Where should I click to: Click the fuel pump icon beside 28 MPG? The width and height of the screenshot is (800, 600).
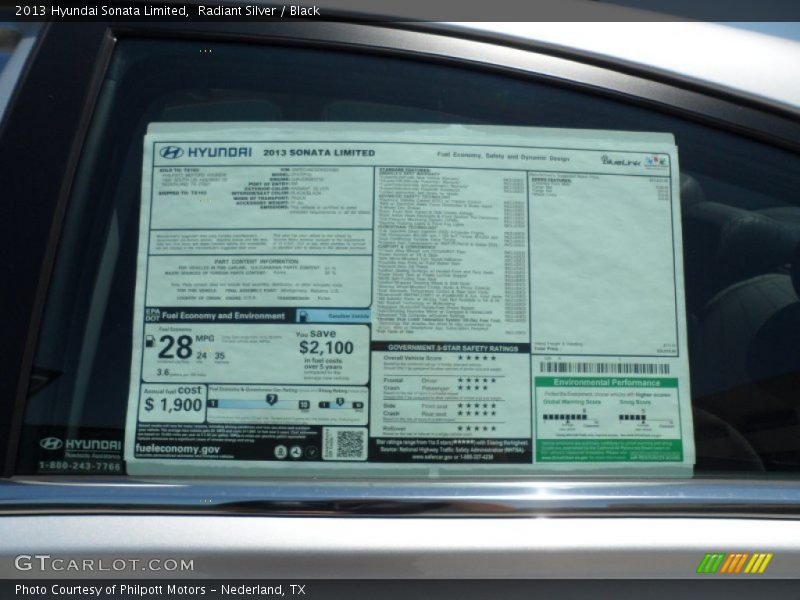(151, 341)
